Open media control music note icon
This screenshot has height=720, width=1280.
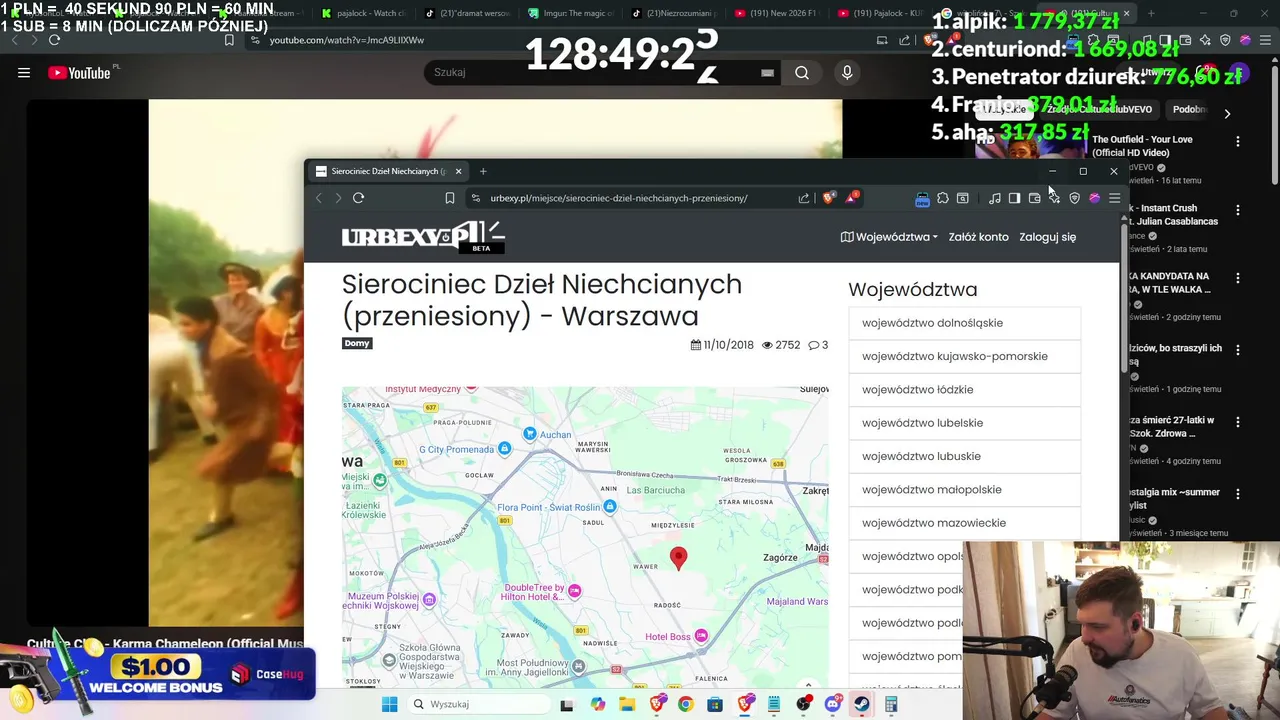pos(994,198)
